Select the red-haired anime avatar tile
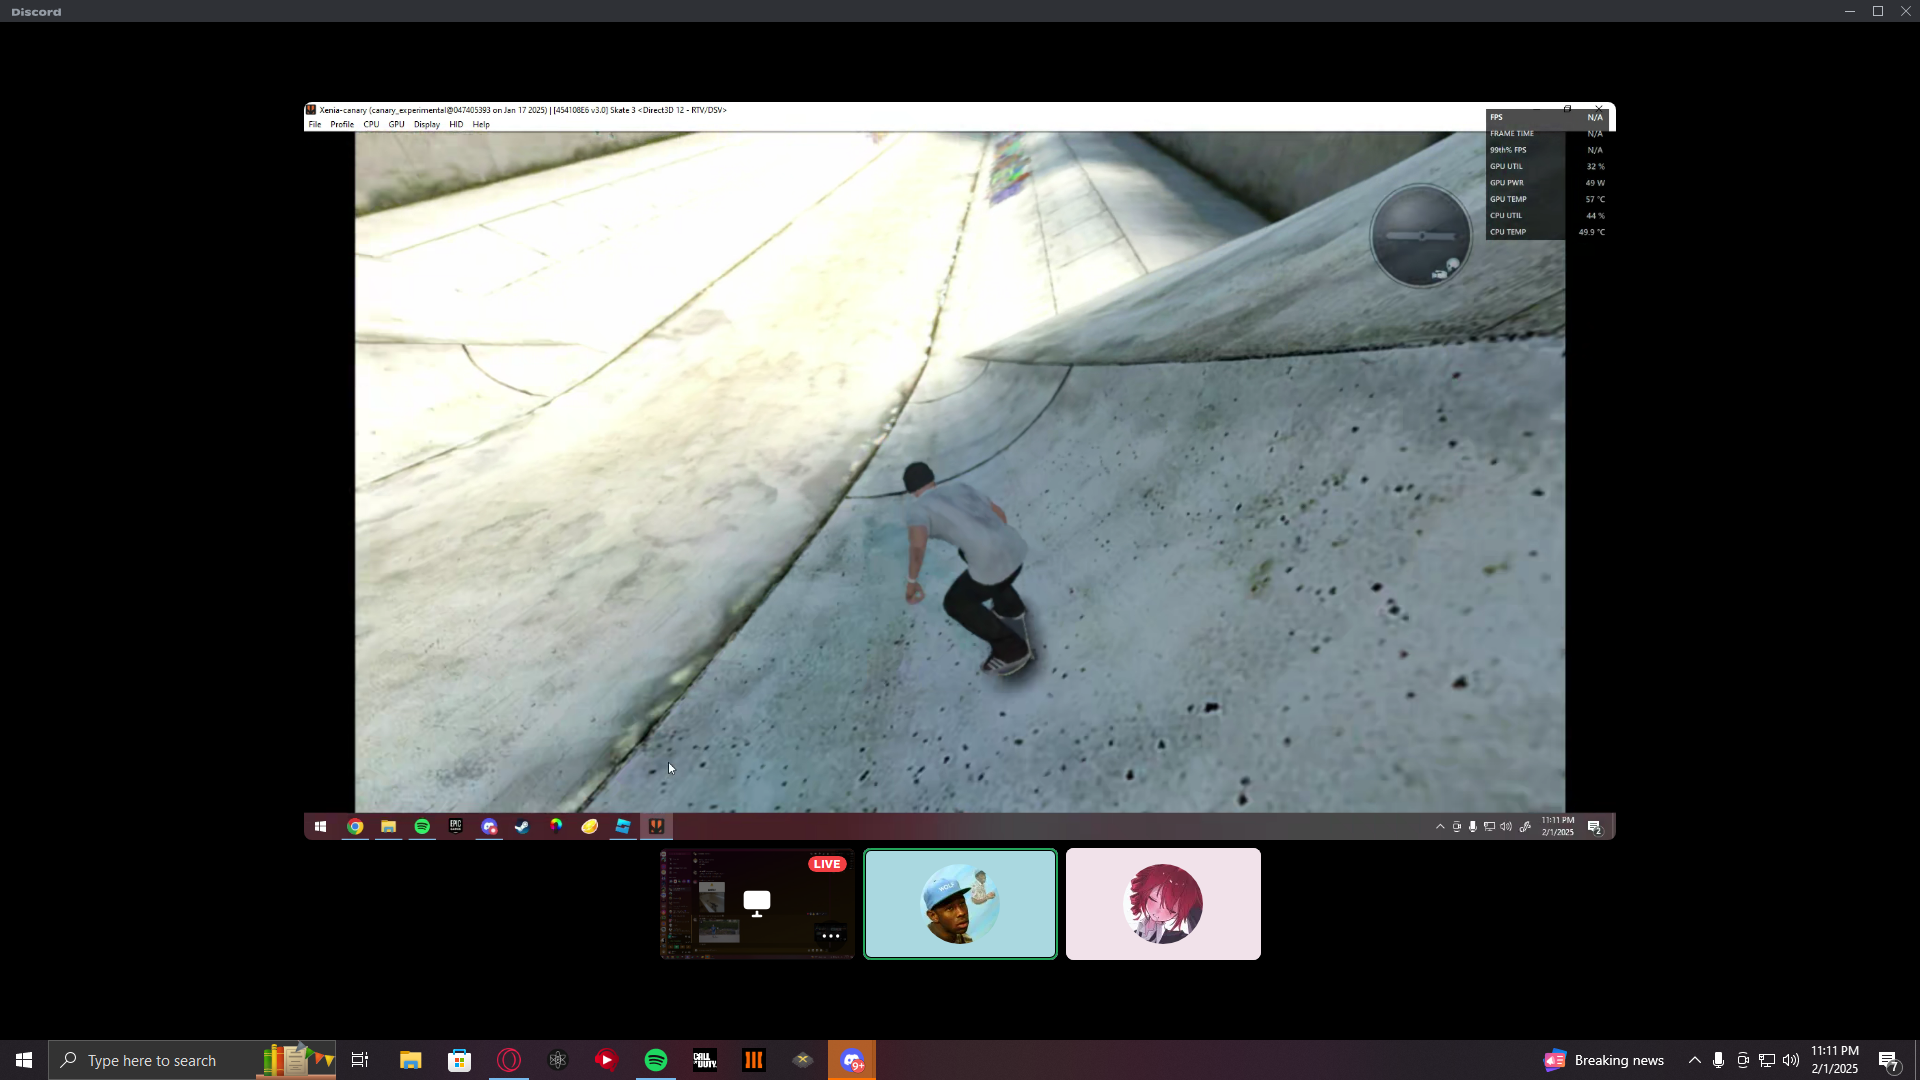This screenshot has height=1080, width=1920. (x=1163, y=904)
